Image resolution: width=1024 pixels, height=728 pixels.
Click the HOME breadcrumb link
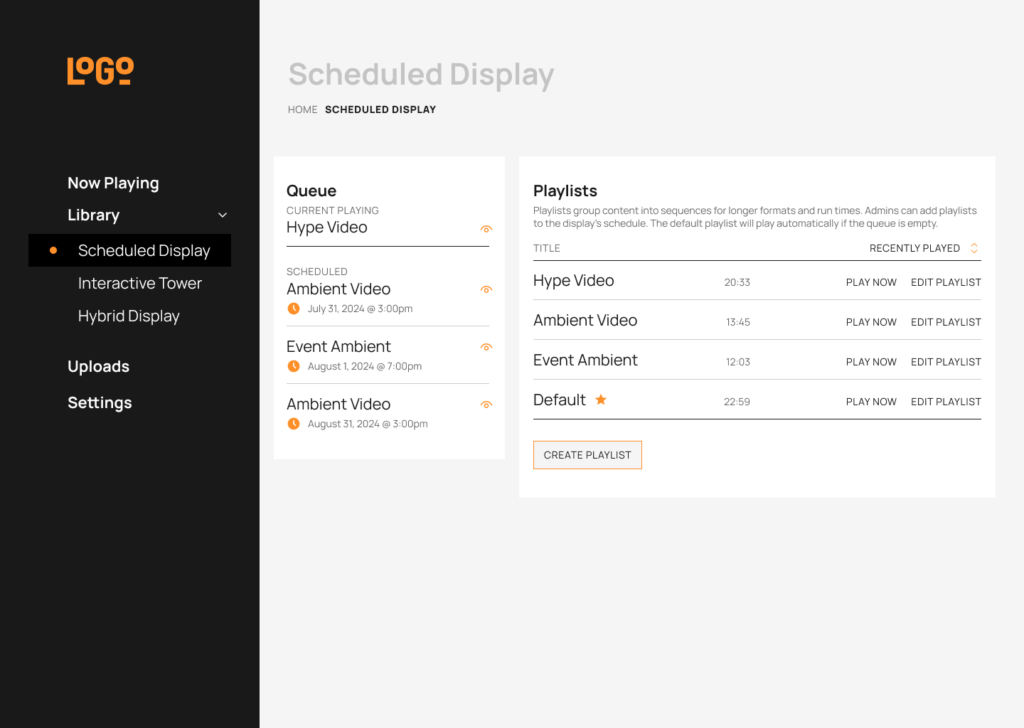click(x=302, y=110)
